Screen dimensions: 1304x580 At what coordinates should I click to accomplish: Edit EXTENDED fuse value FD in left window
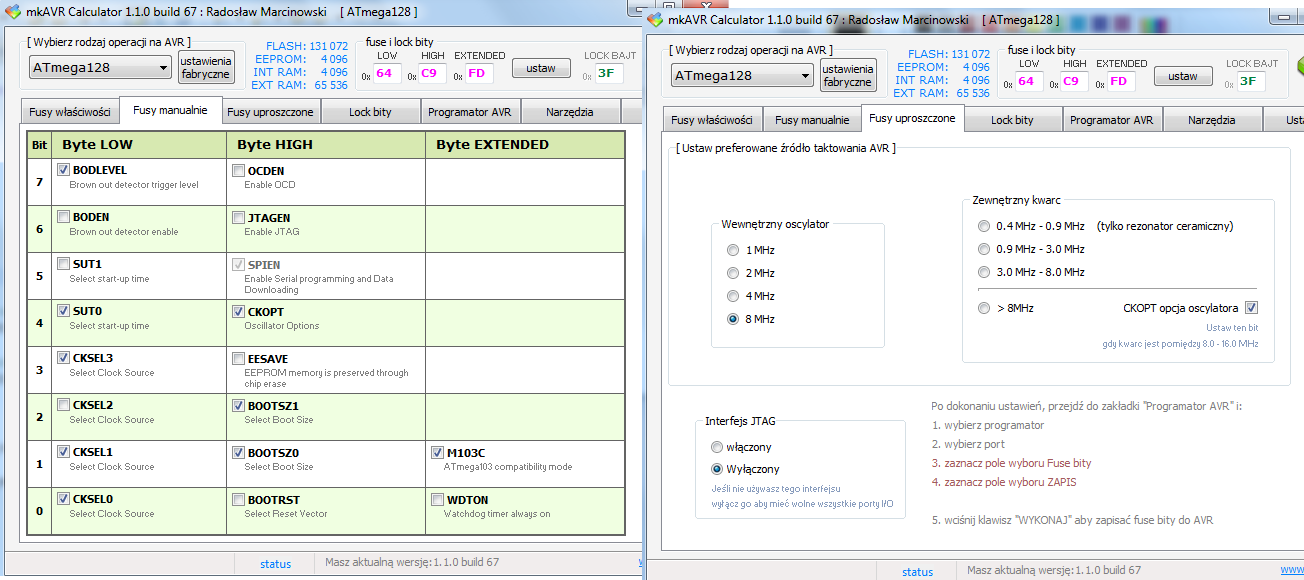(x=478, y=73)
